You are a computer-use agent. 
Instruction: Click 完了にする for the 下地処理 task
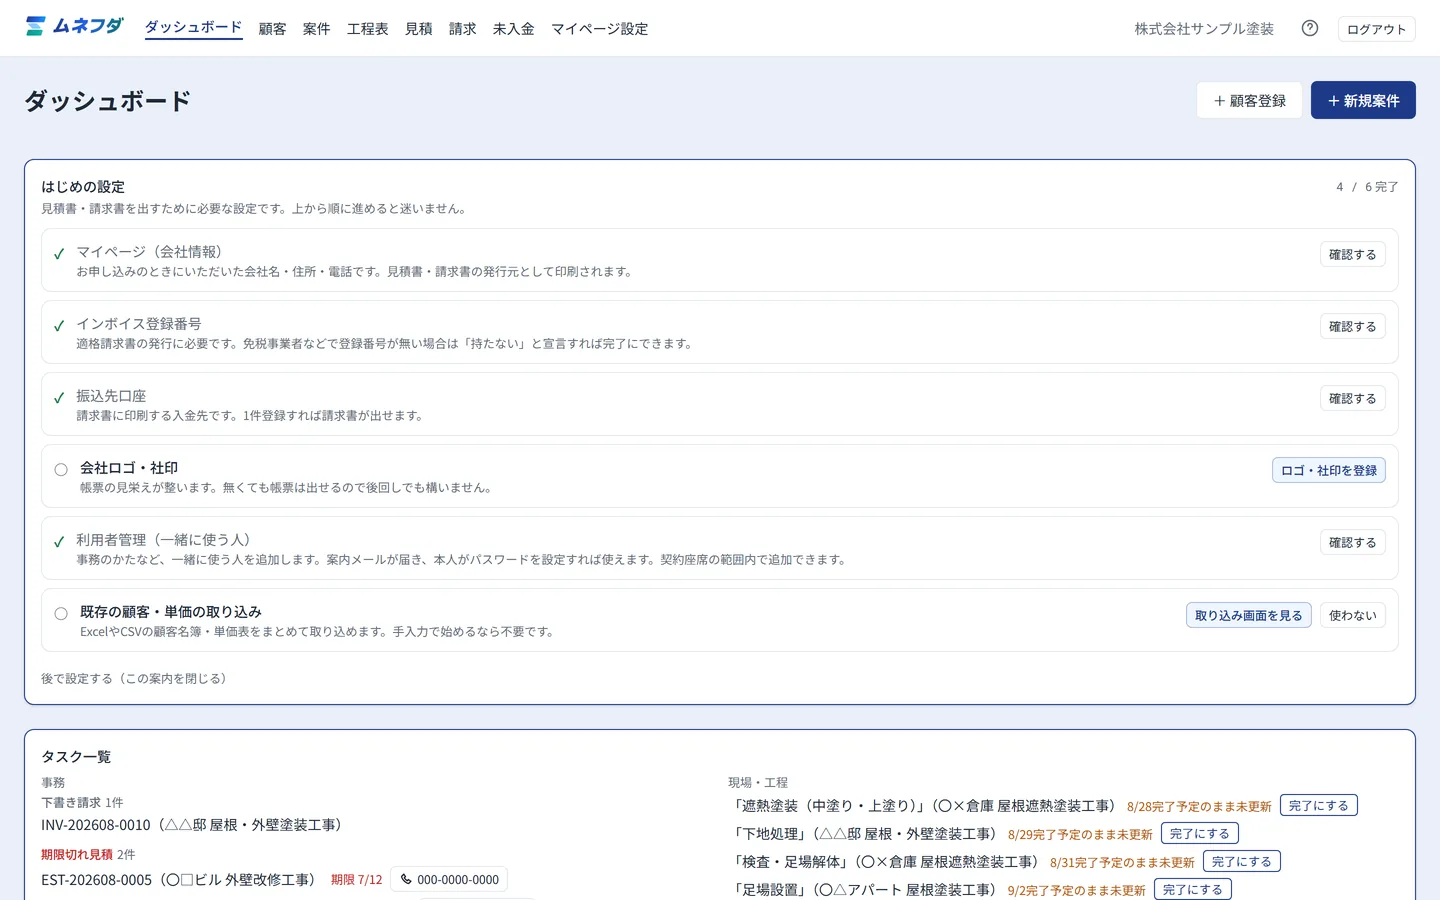point(1199,834)
